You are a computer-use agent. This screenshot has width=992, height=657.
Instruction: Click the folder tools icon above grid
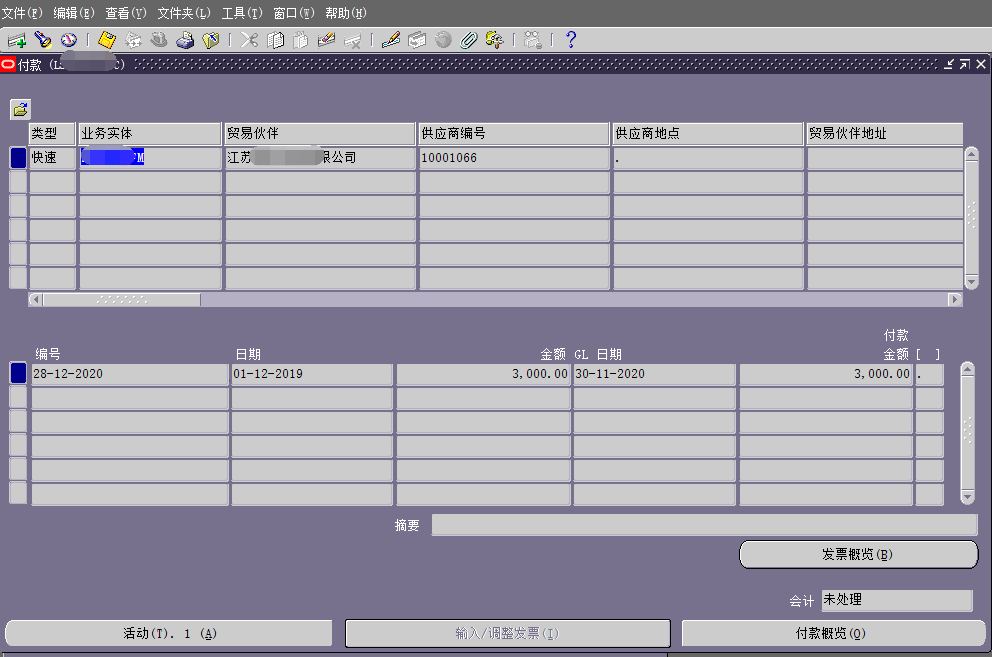point(20,109)
